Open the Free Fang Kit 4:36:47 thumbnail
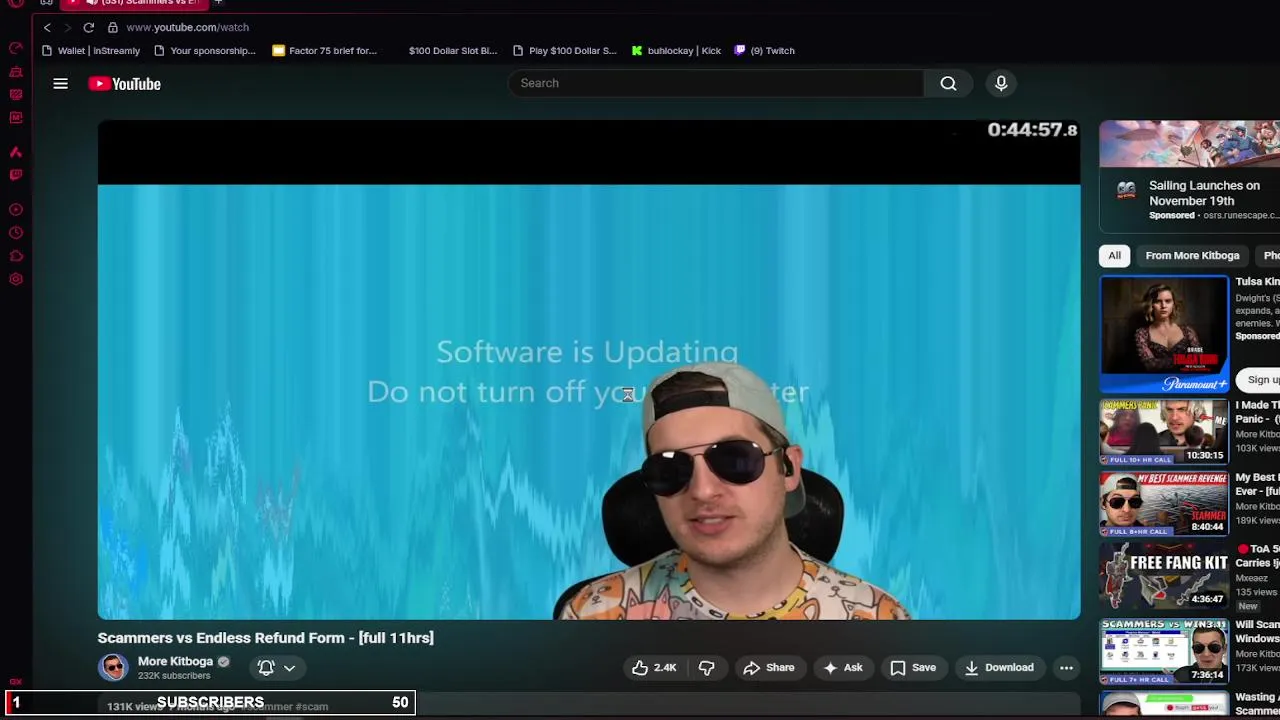The width and height of the screenshot is (1280, 720). pos(1164,576)
